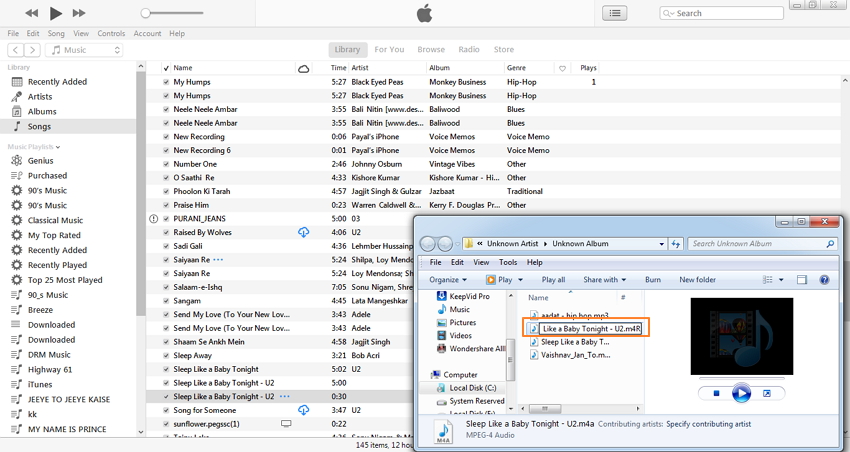Viewport: 850px width, 452px height.
Task: Play the preview in Explorer's media pane
Action: click(x=741, y=393)
